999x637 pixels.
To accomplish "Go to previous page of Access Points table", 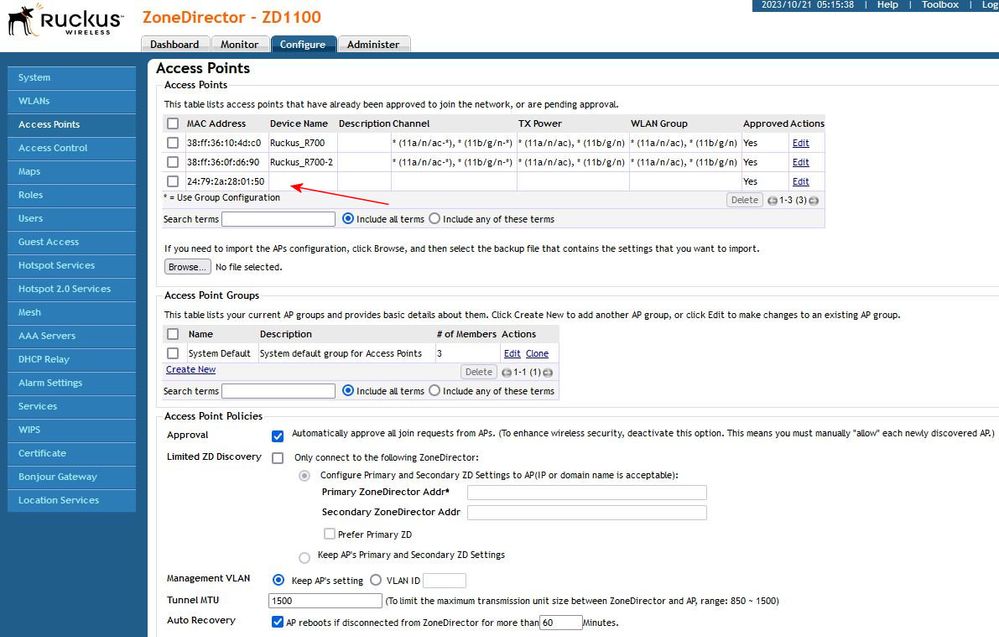I will (x=771, y=201).
